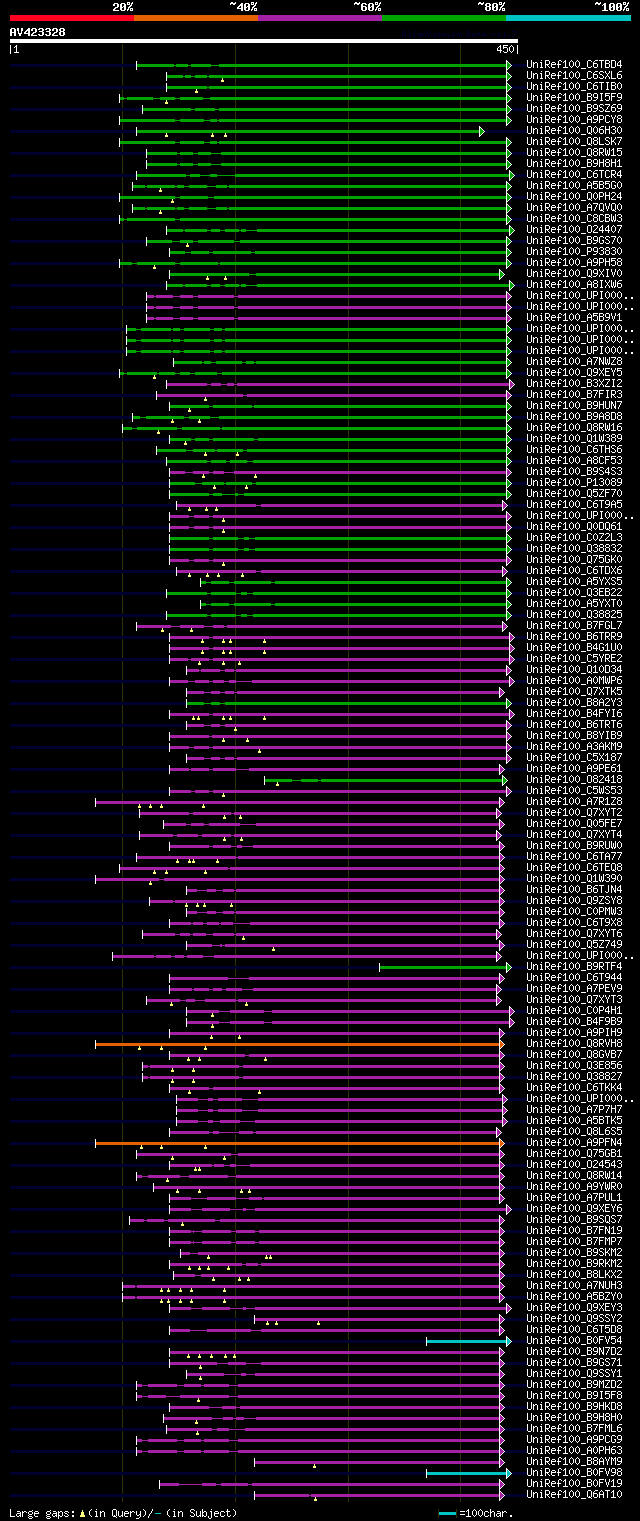The image size is (640, 1521).
Task: Select the UniRef100_B7FIR3 label
Action: [574, 394]
